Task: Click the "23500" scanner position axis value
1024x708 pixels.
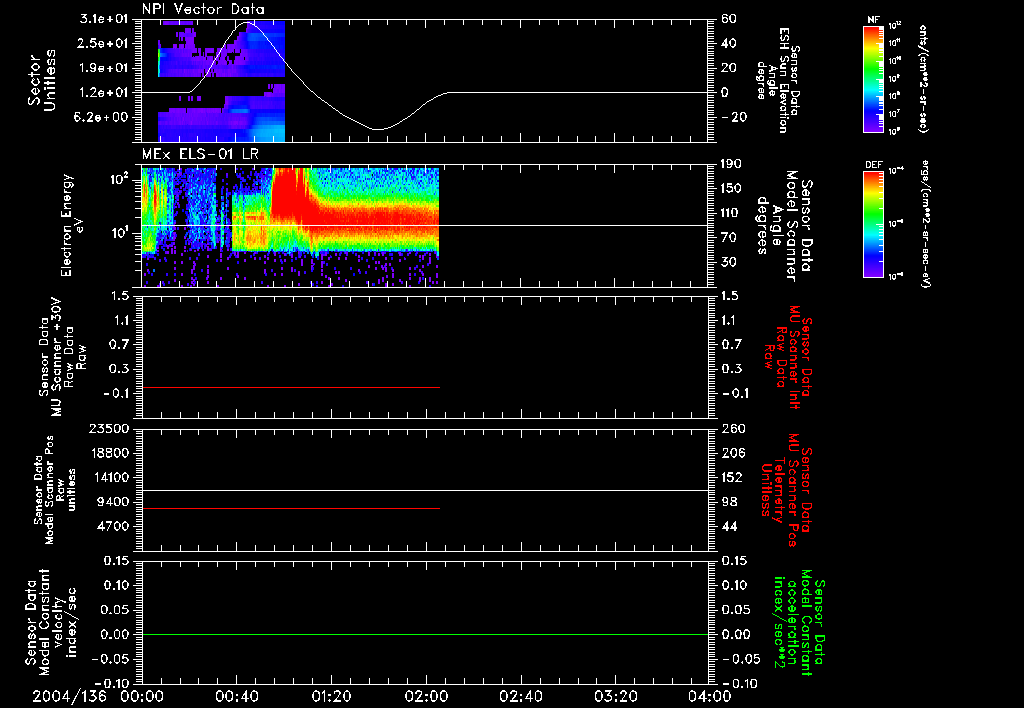Action: click(x=110, y=428)
